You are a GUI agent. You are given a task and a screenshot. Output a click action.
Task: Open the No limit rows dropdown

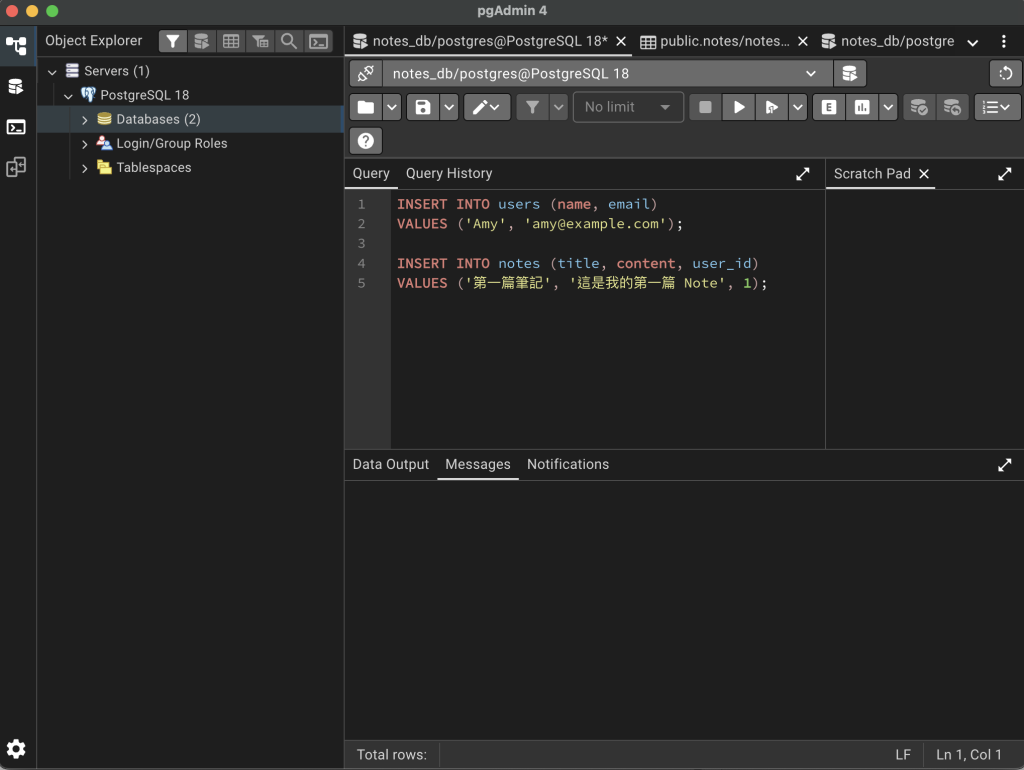click(x=628, y=107)
